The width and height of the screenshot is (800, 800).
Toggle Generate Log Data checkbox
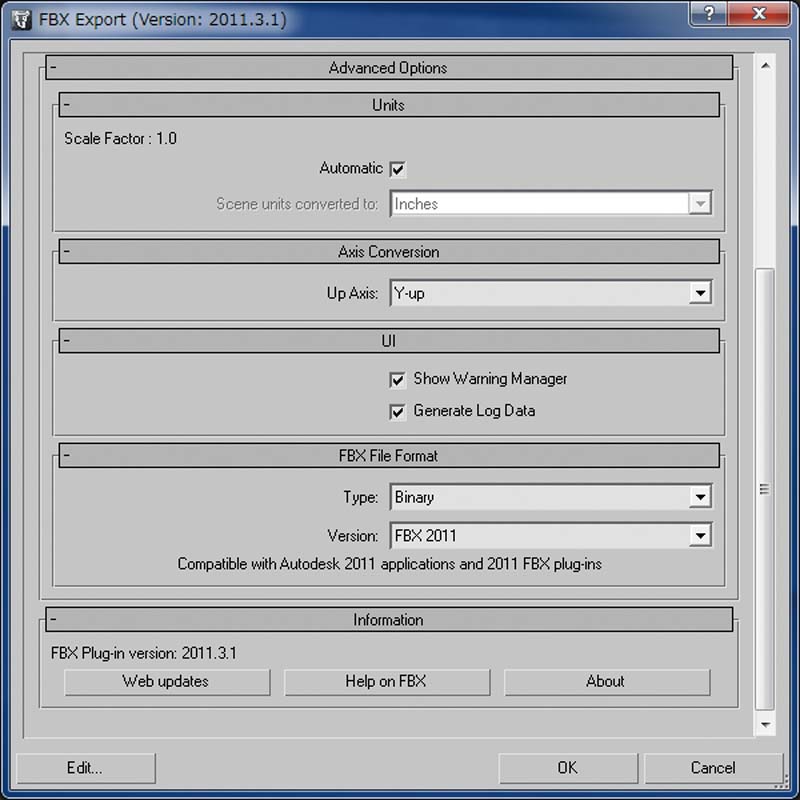397,411
